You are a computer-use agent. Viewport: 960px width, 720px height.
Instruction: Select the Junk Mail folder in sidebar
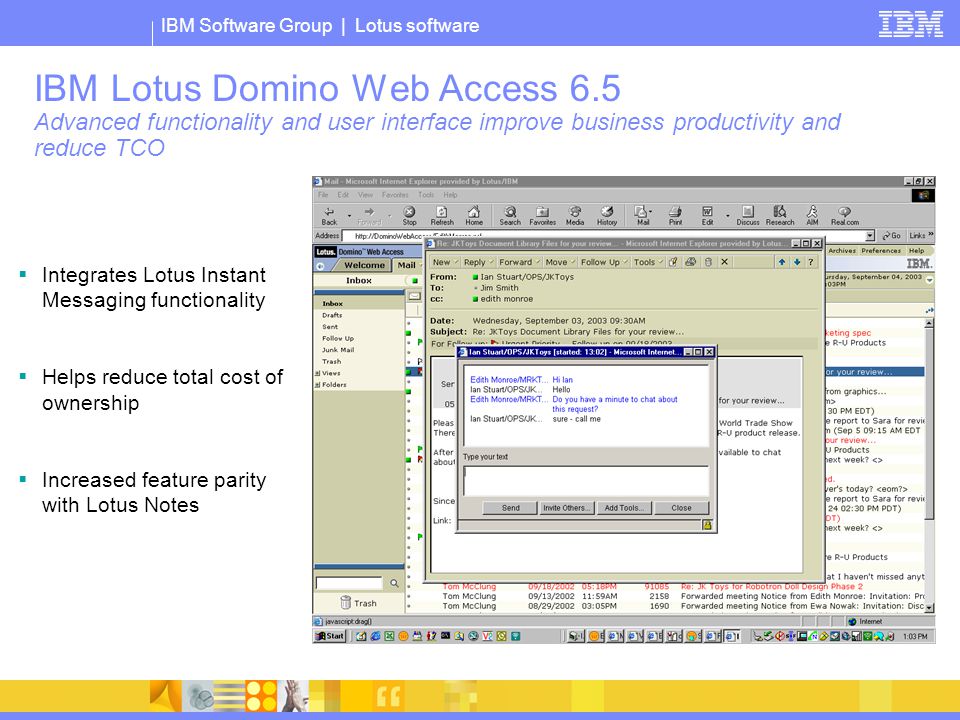click(x=338, y=350)
